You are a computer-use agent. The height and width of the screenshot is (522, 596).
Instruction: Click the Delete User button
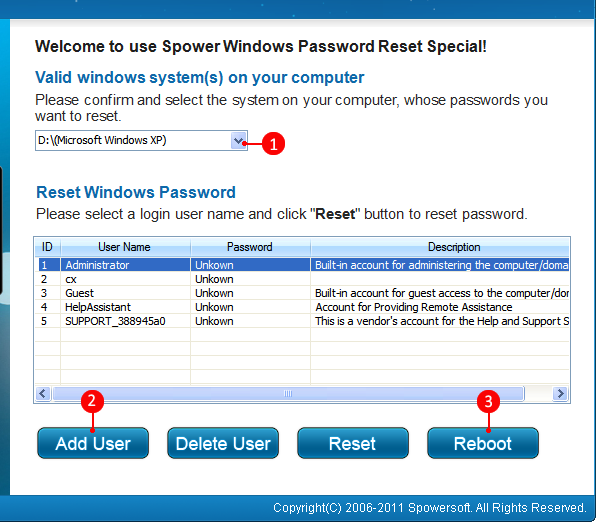pyautogui.click(x=223, y=443)
